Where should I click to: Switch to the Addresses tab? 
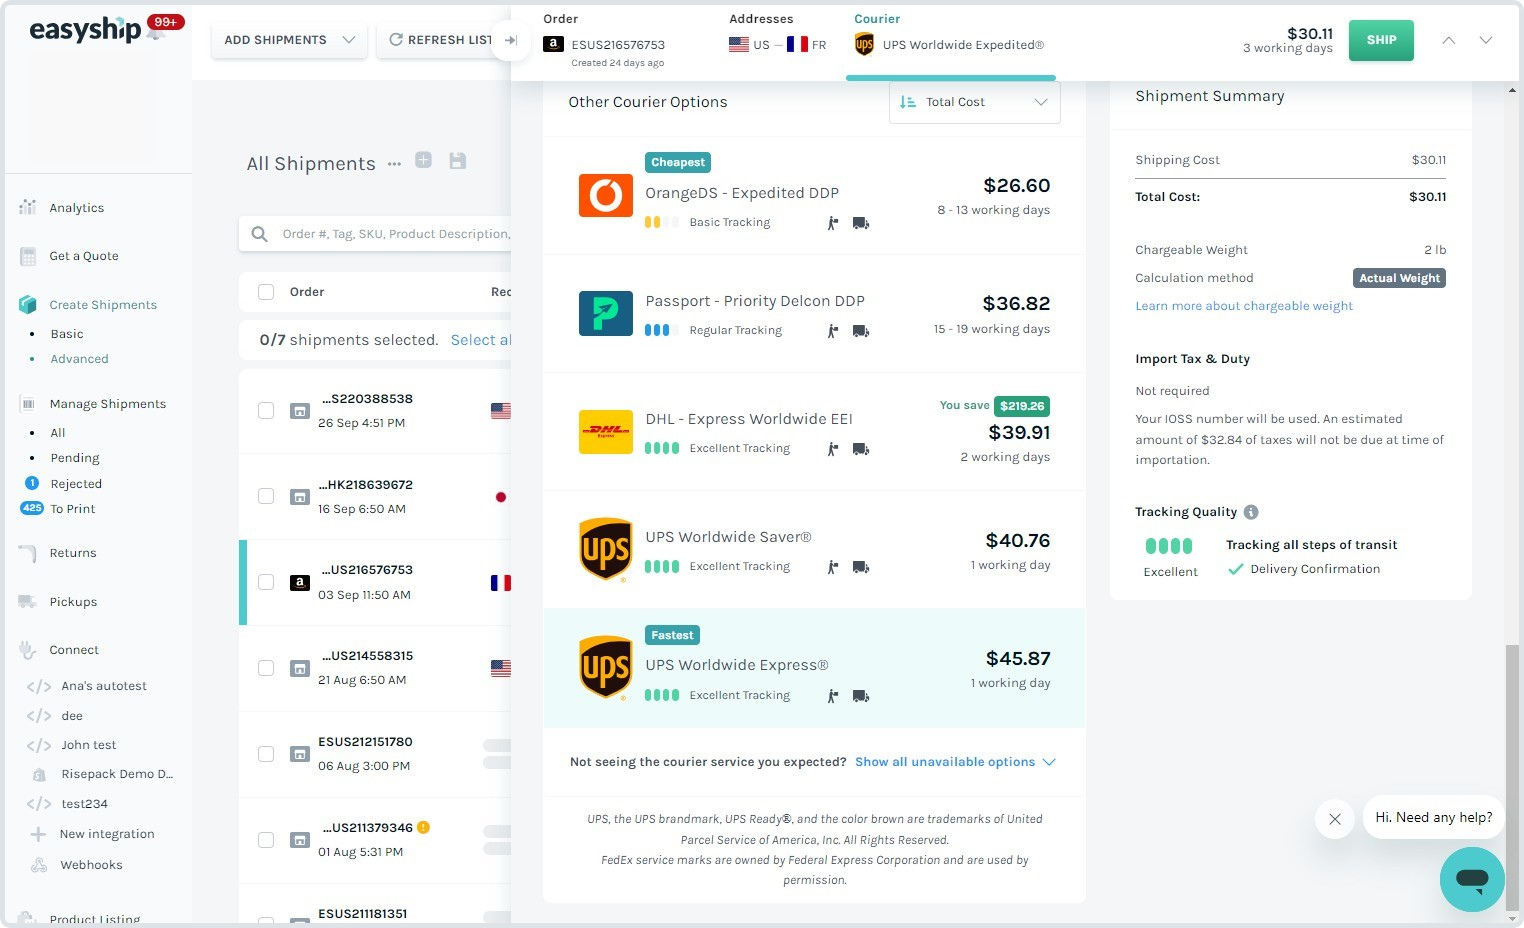tap(777, 34)
